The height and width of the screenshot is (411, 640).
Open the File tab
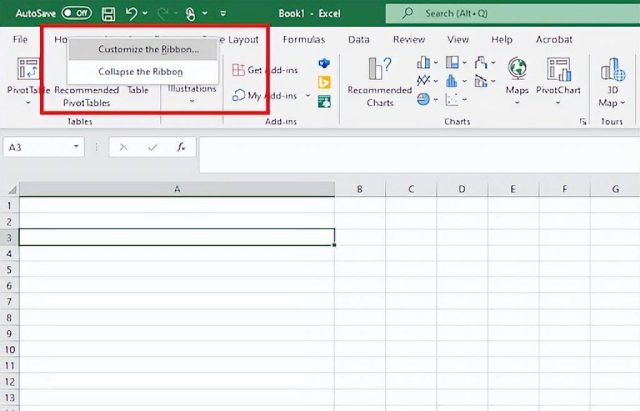[20, 39]
